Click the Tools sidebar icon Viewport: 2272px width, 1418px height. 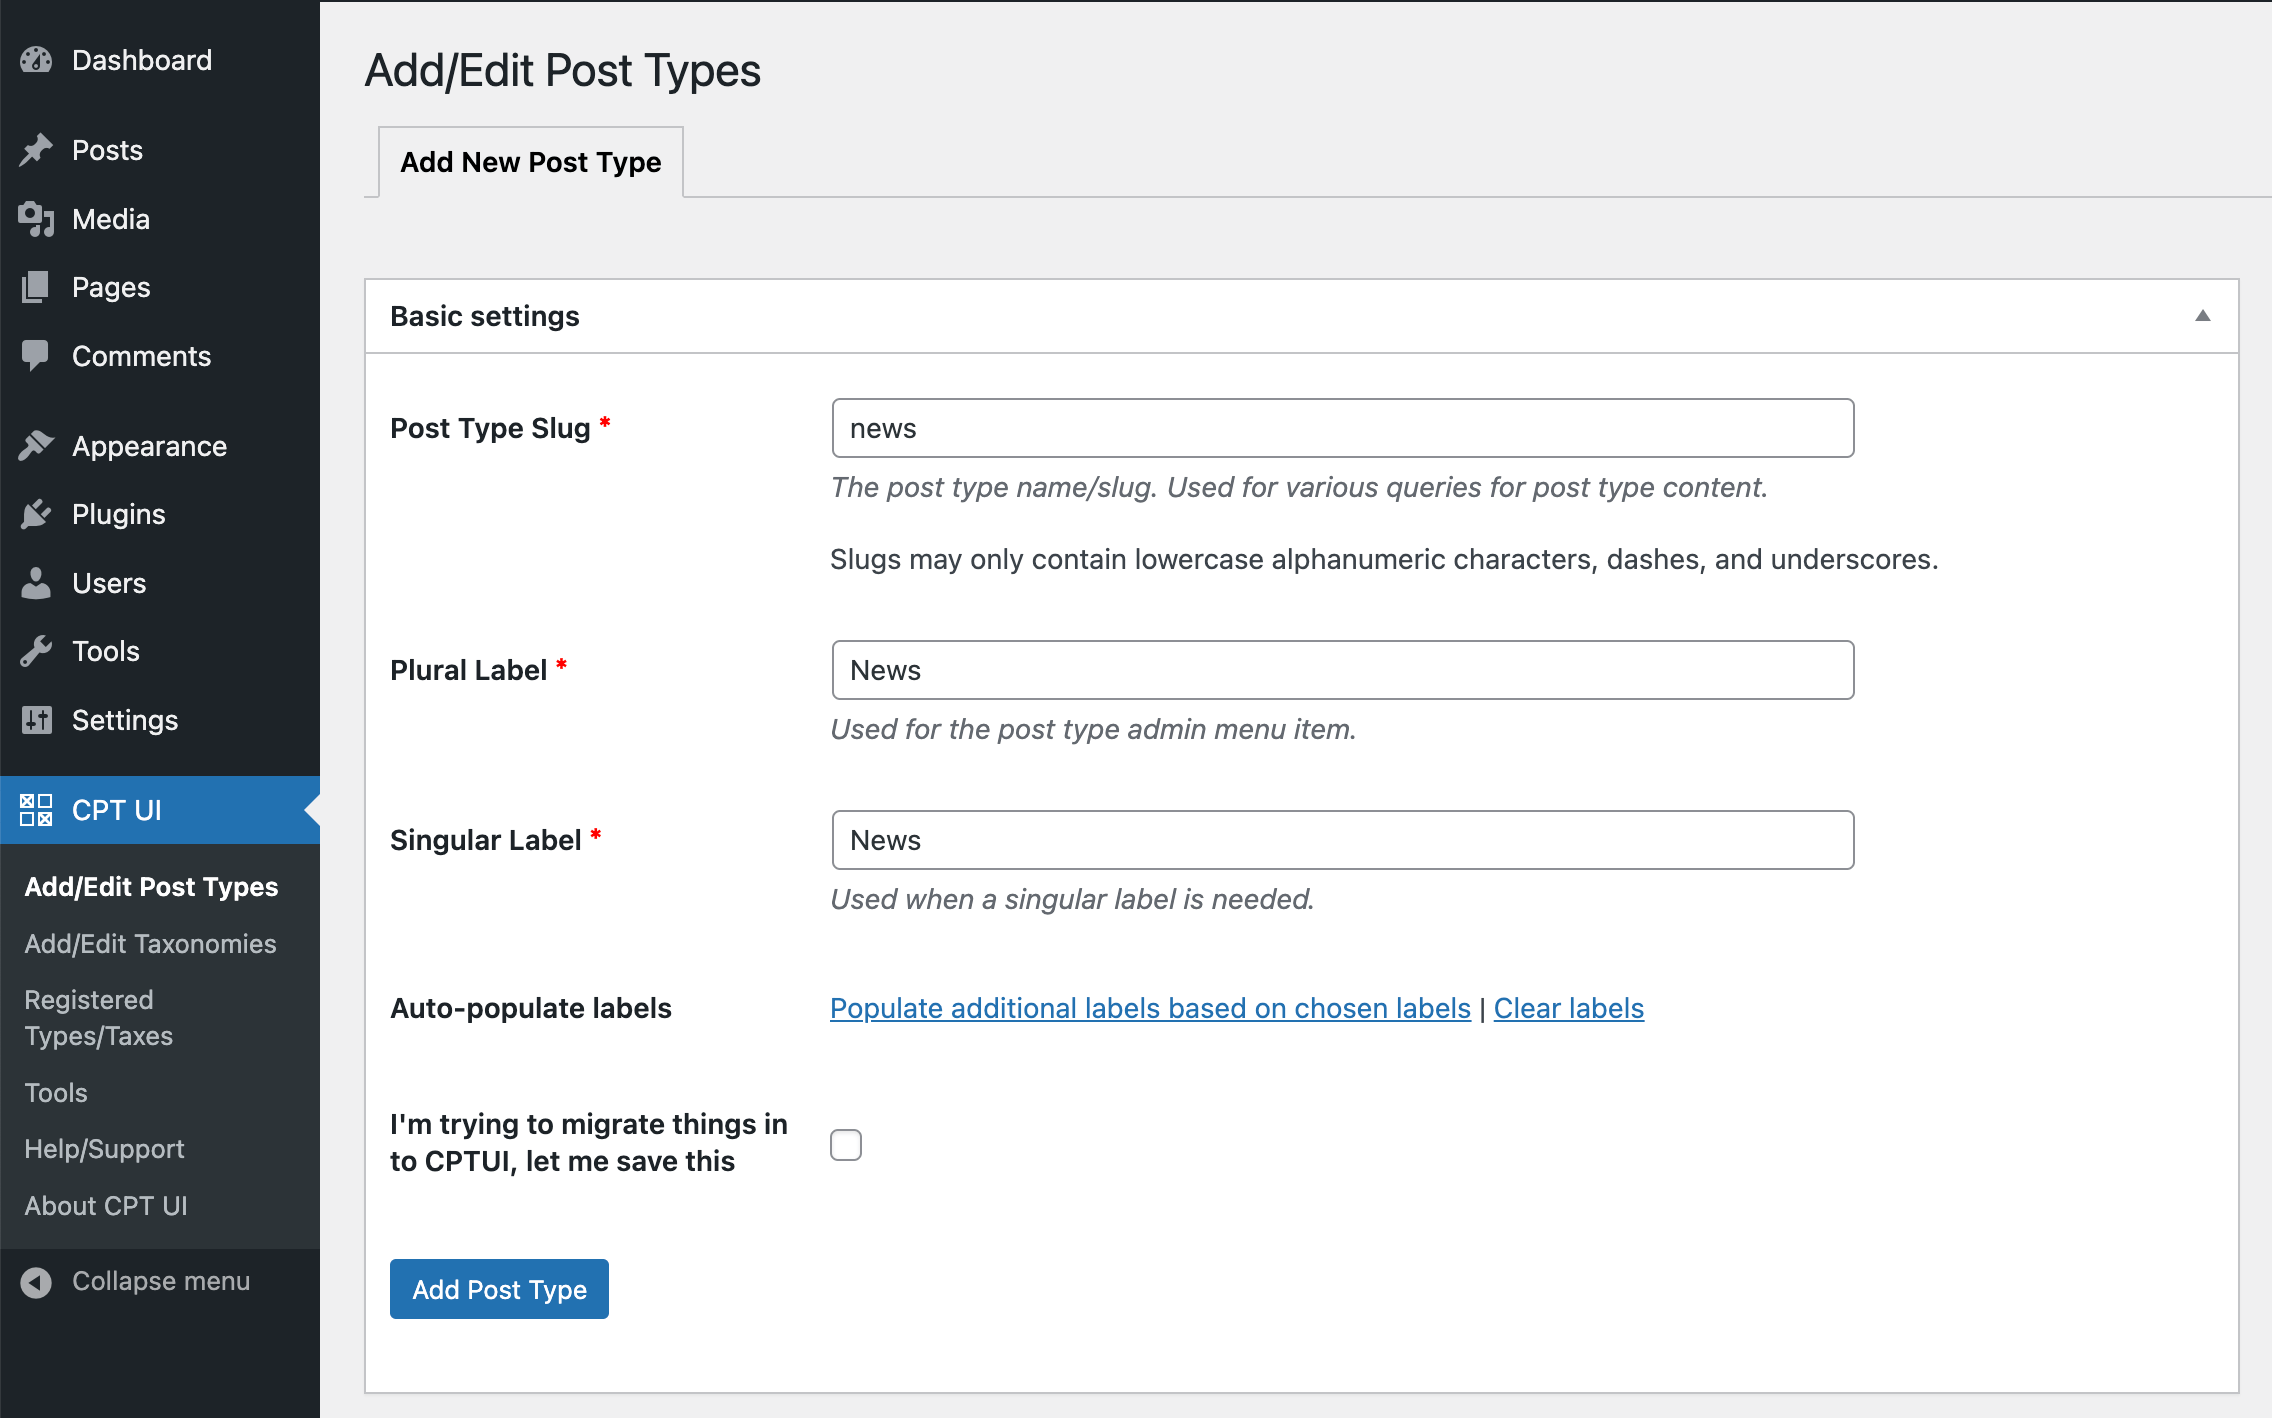click(x=36, y=650)
